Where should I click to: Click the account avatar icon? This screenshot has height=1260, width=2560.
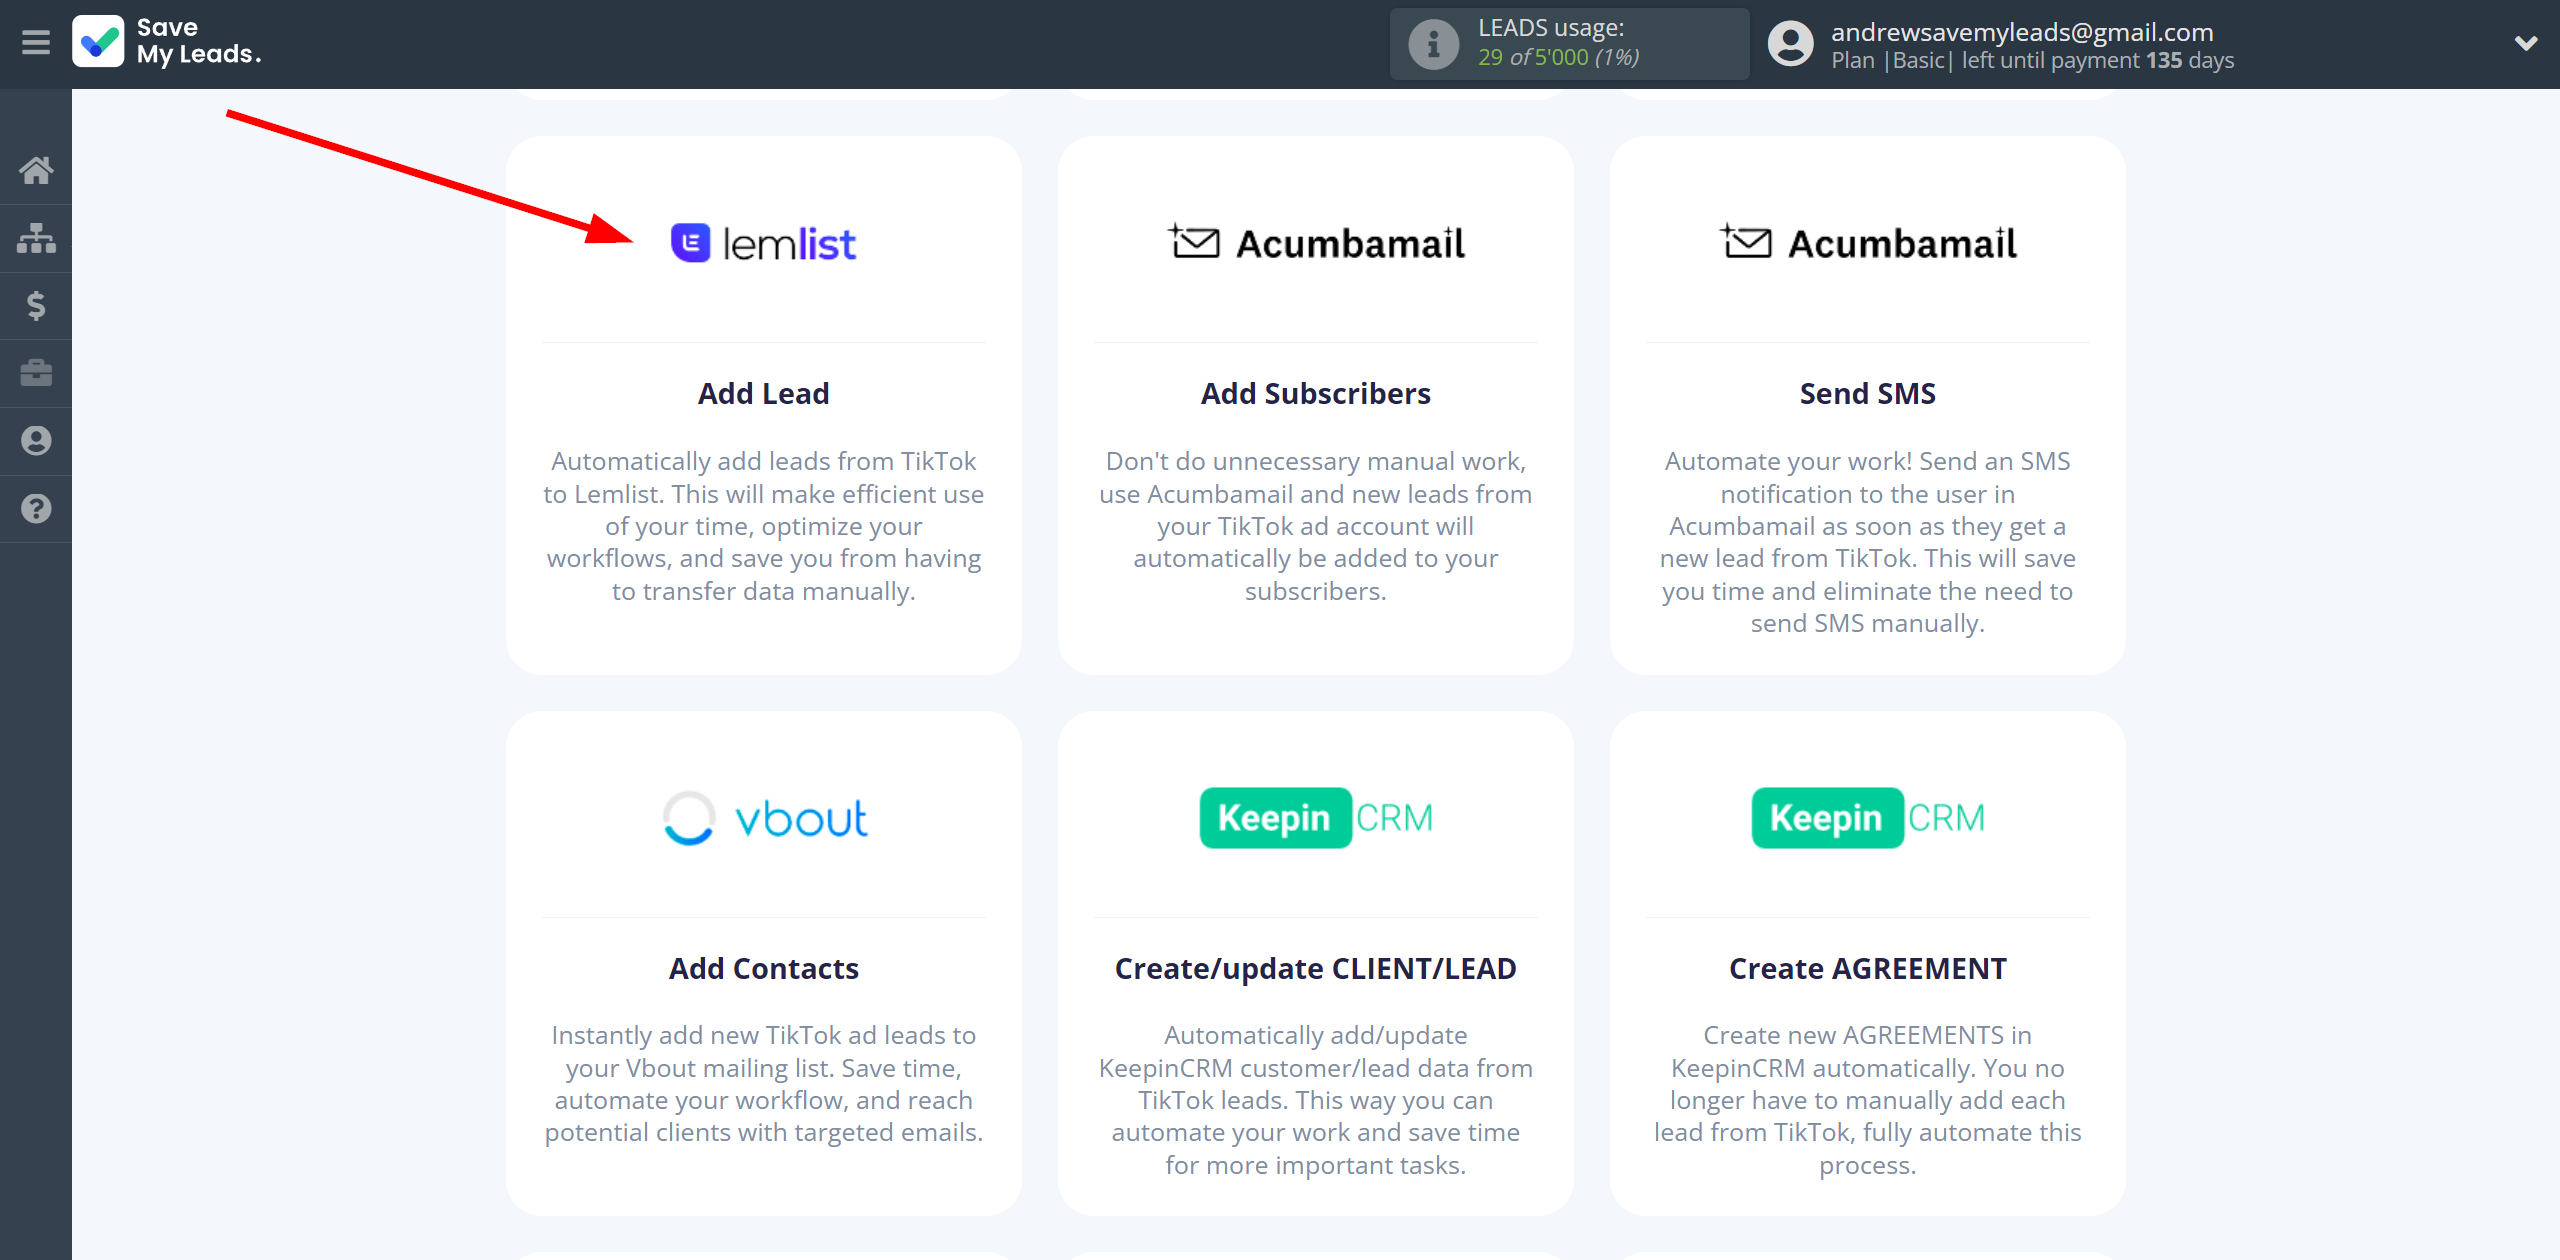pyautogui.click(x=1790, y=44)
